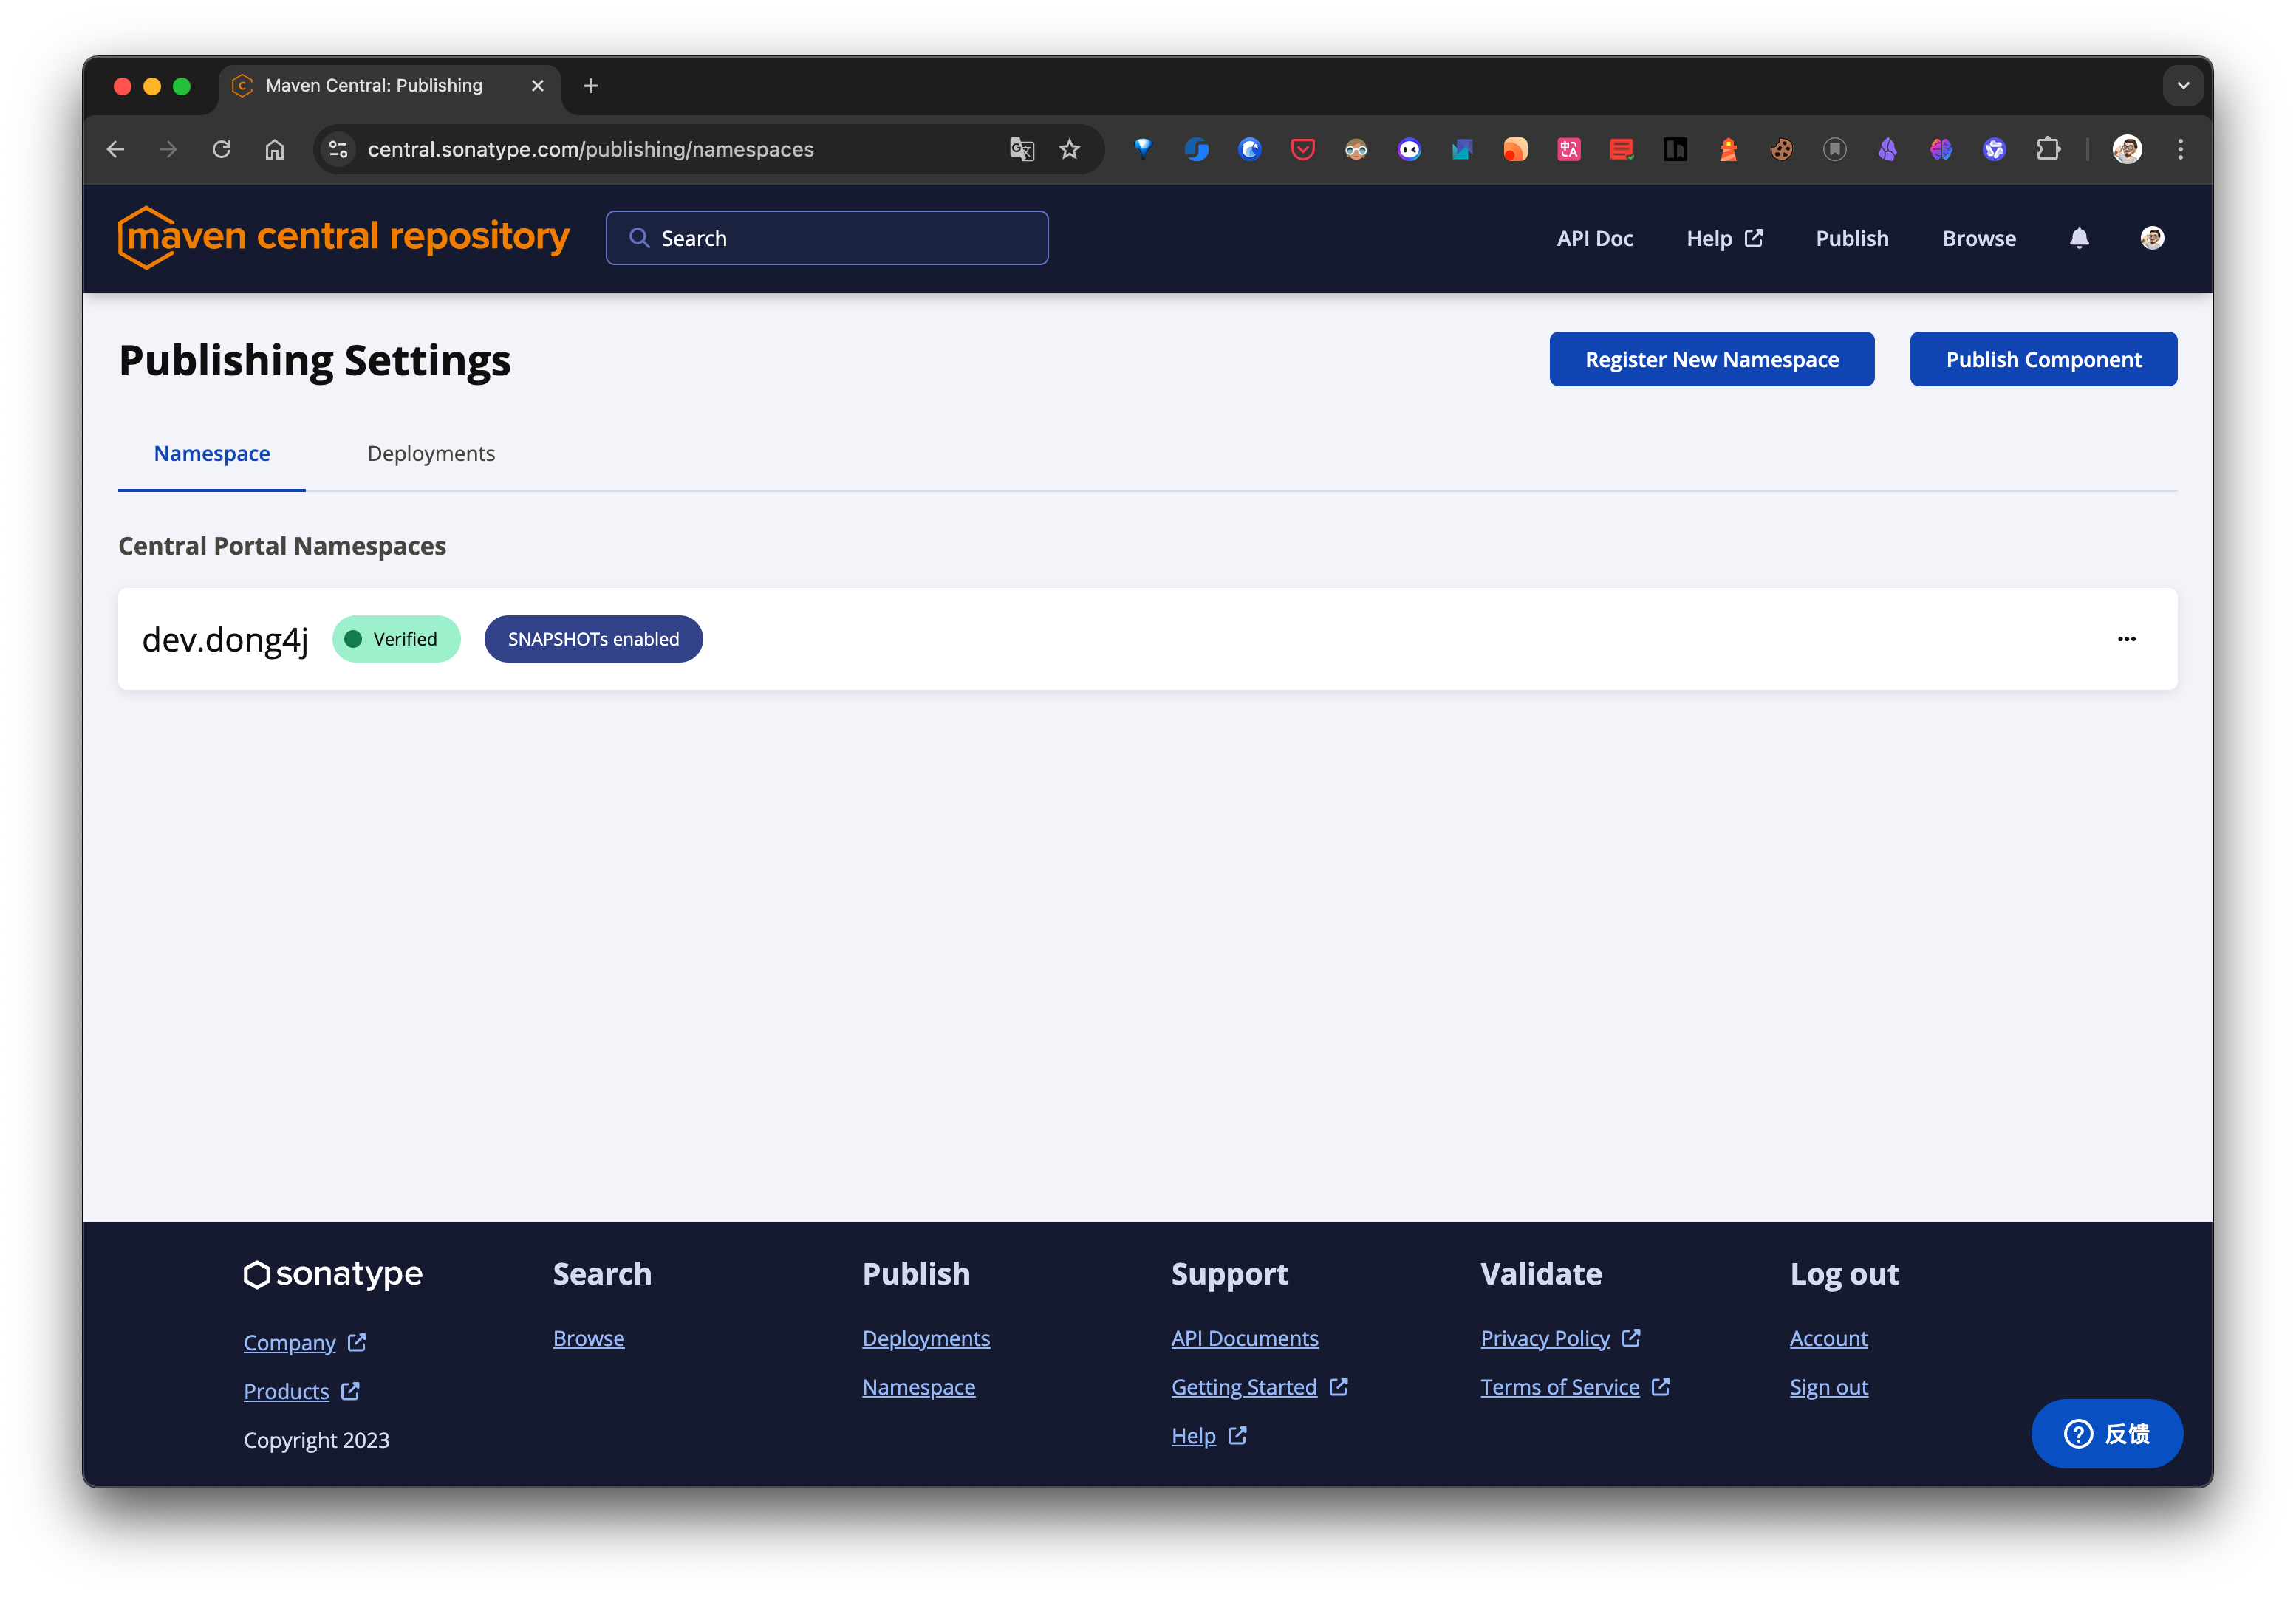
Task: Click Register New Namespace button
Action: tap(1711, 359)
